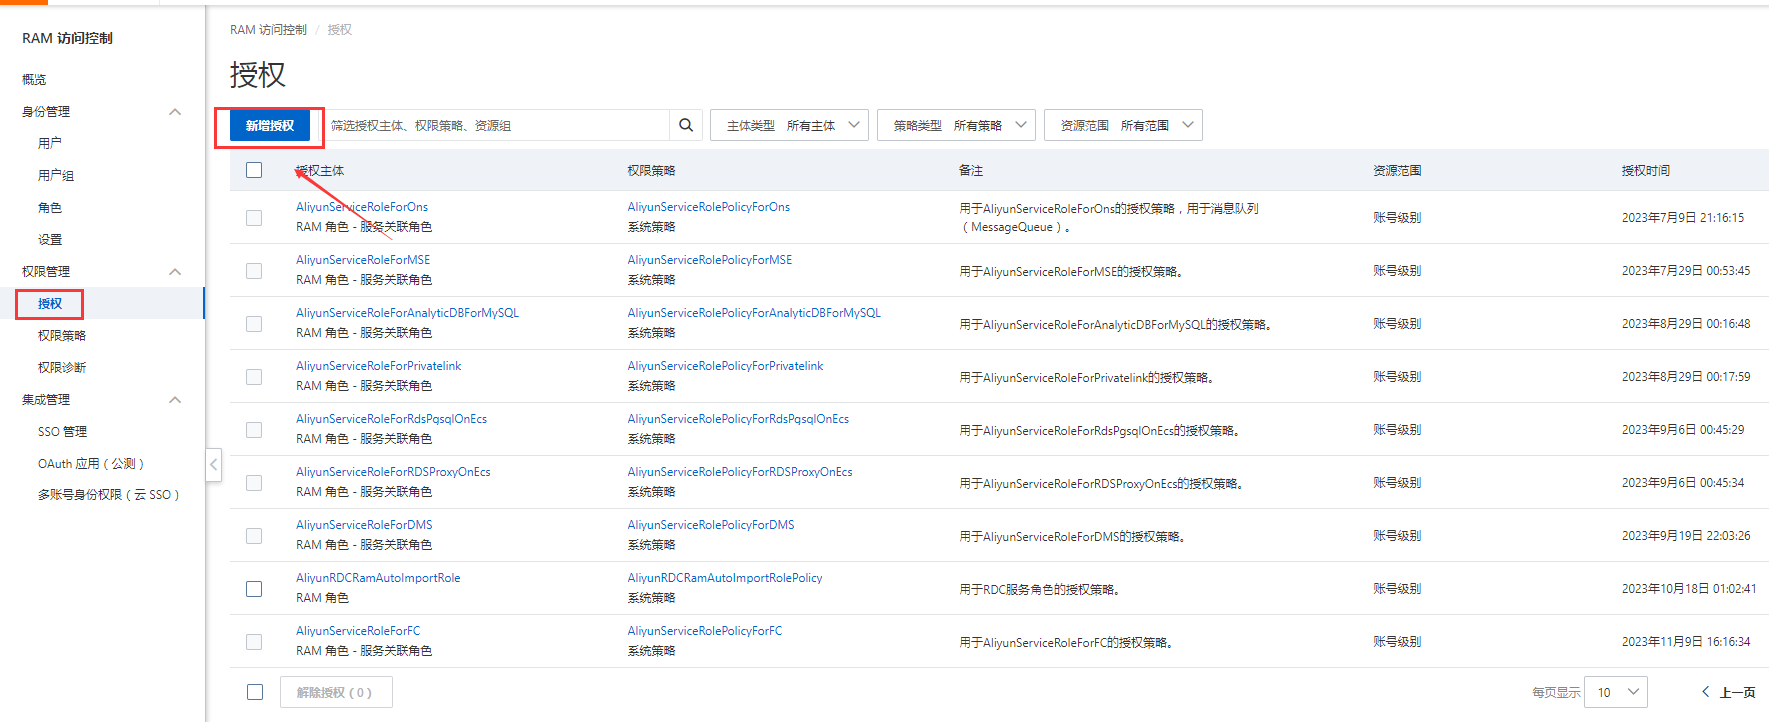Open the 主体类型 filter dropdown

pyautogui.click(x=789, y=125)
